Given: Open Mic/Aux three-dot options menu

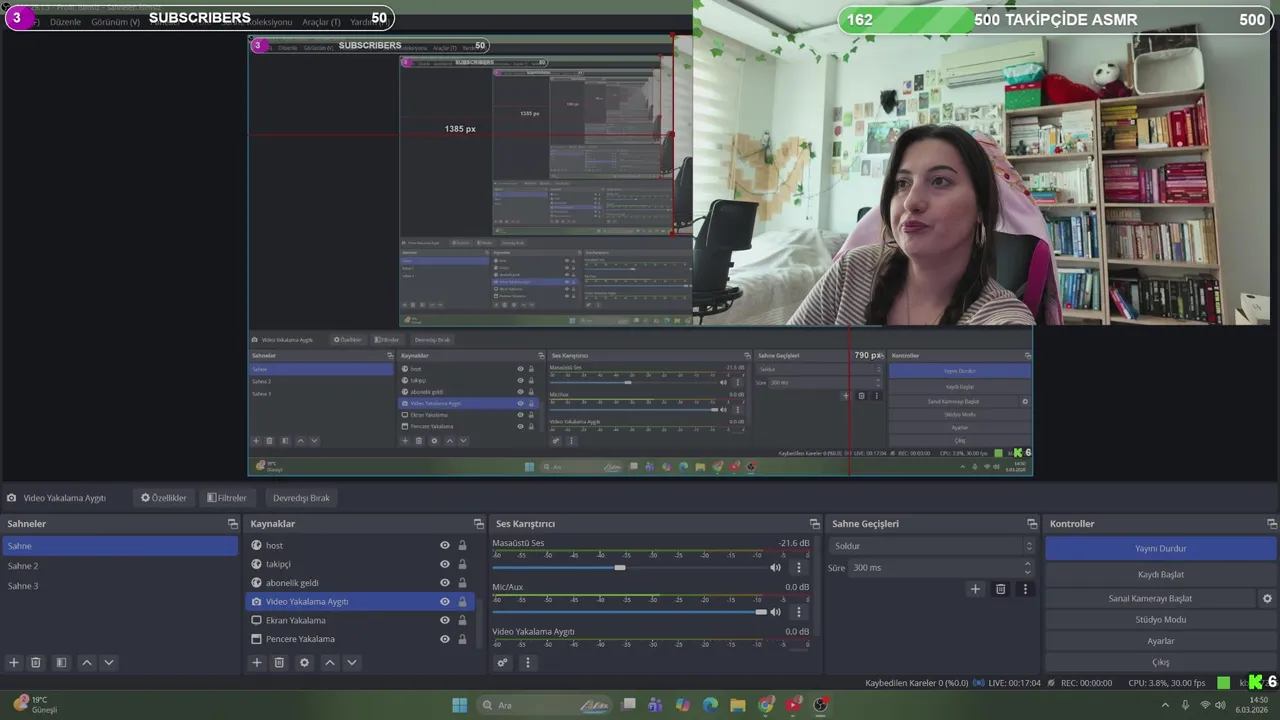Looking at the screenshot, I should tap(798, 612).
